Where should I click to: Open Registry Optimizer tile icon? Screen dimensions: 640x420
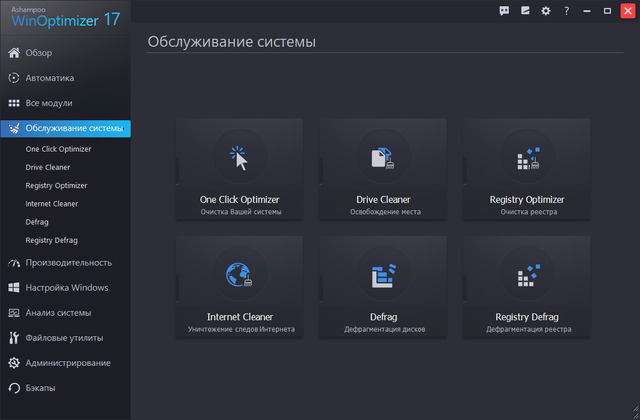coord(526,158)
